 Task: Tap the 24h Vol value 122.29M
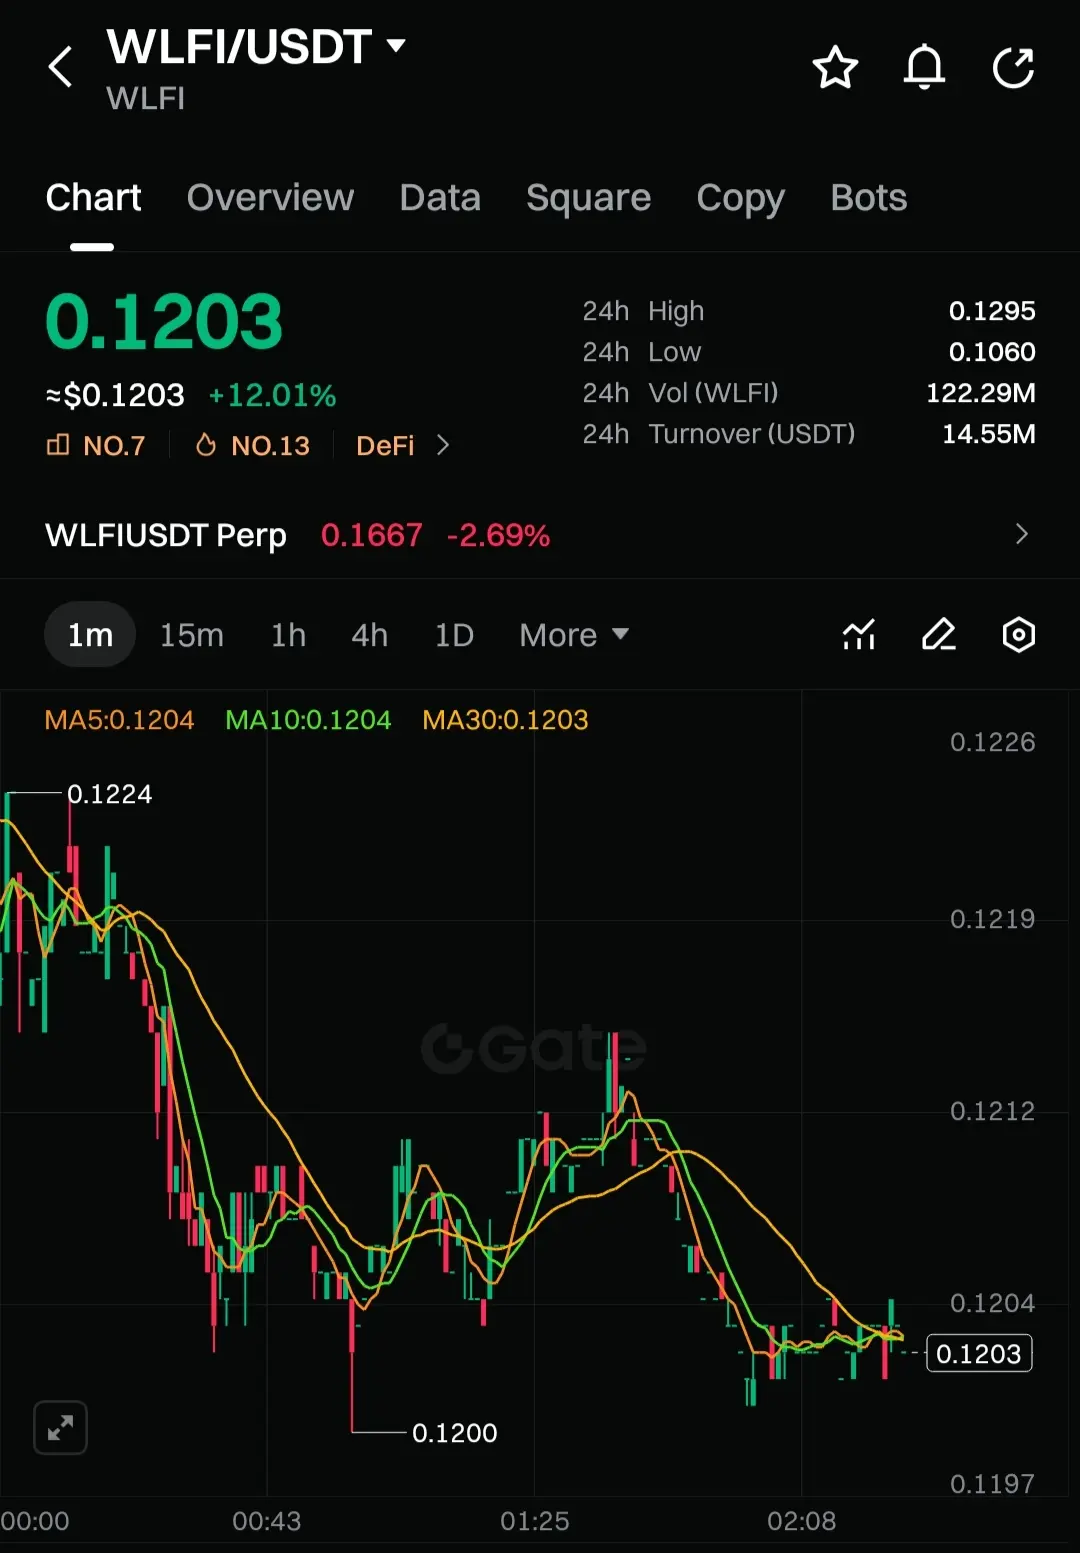coord(981,393)
